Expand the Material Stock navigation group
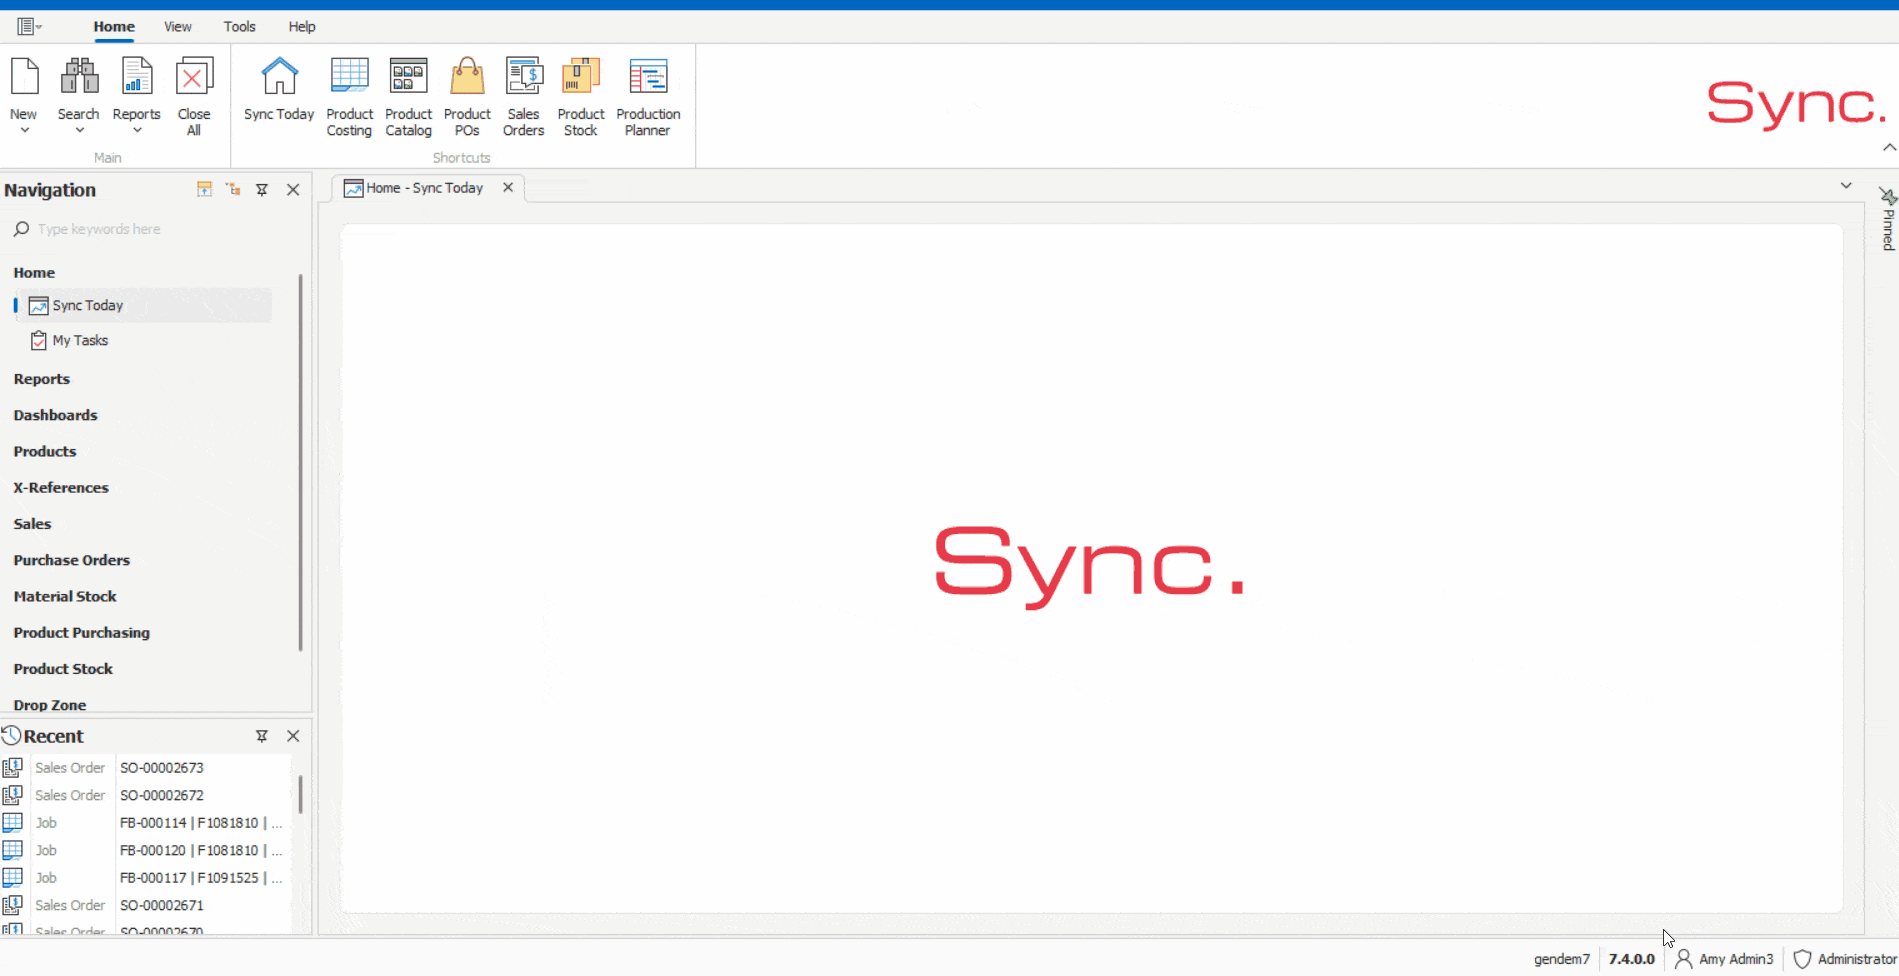 pos(65,597)
